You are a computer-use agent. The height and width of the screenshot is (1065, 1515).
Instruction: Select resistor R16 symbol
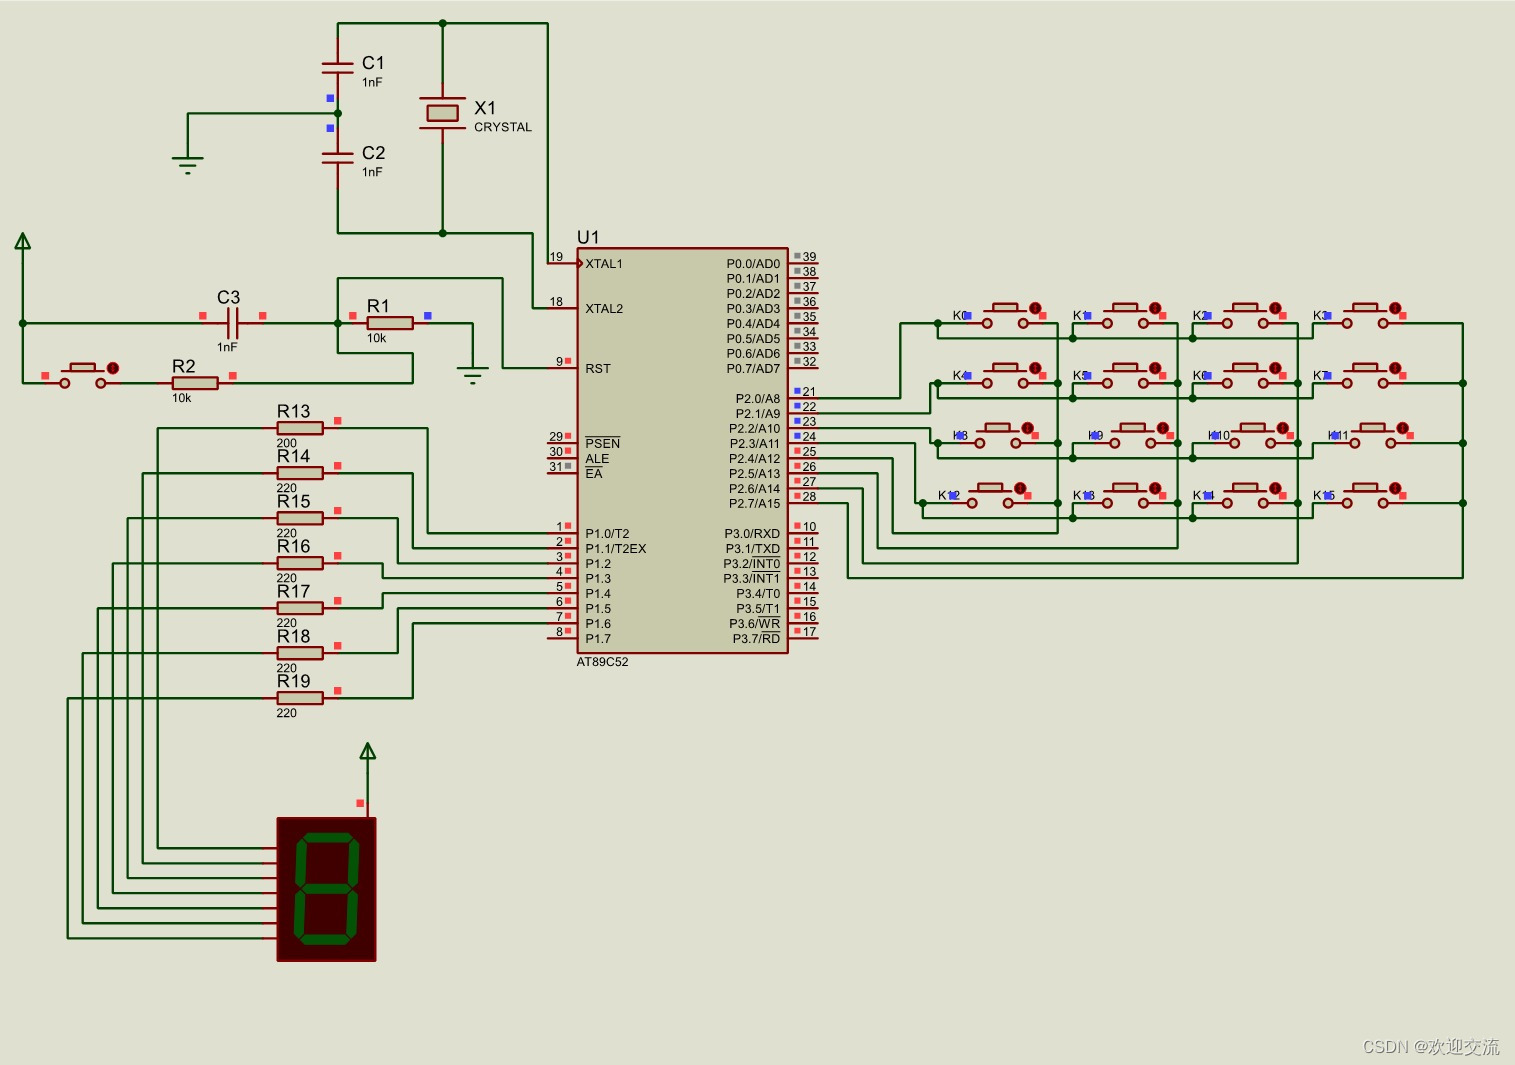coord(299,563)
